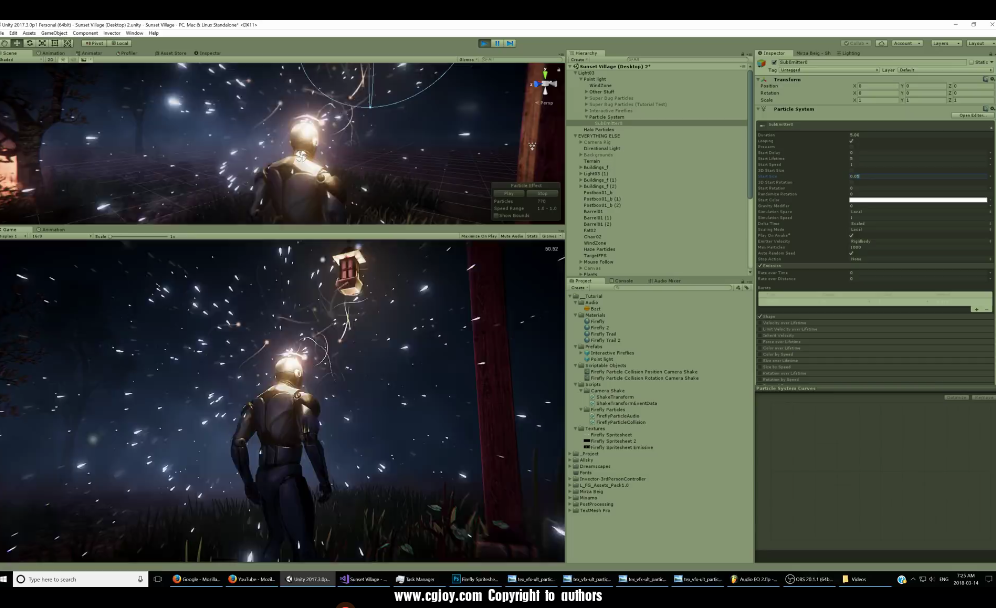Image resolution: width=996 pixels, height=608 pixels.
Task: Select the Move tool in toolbar
Action: pyautogui.click(x=17, y=43)
